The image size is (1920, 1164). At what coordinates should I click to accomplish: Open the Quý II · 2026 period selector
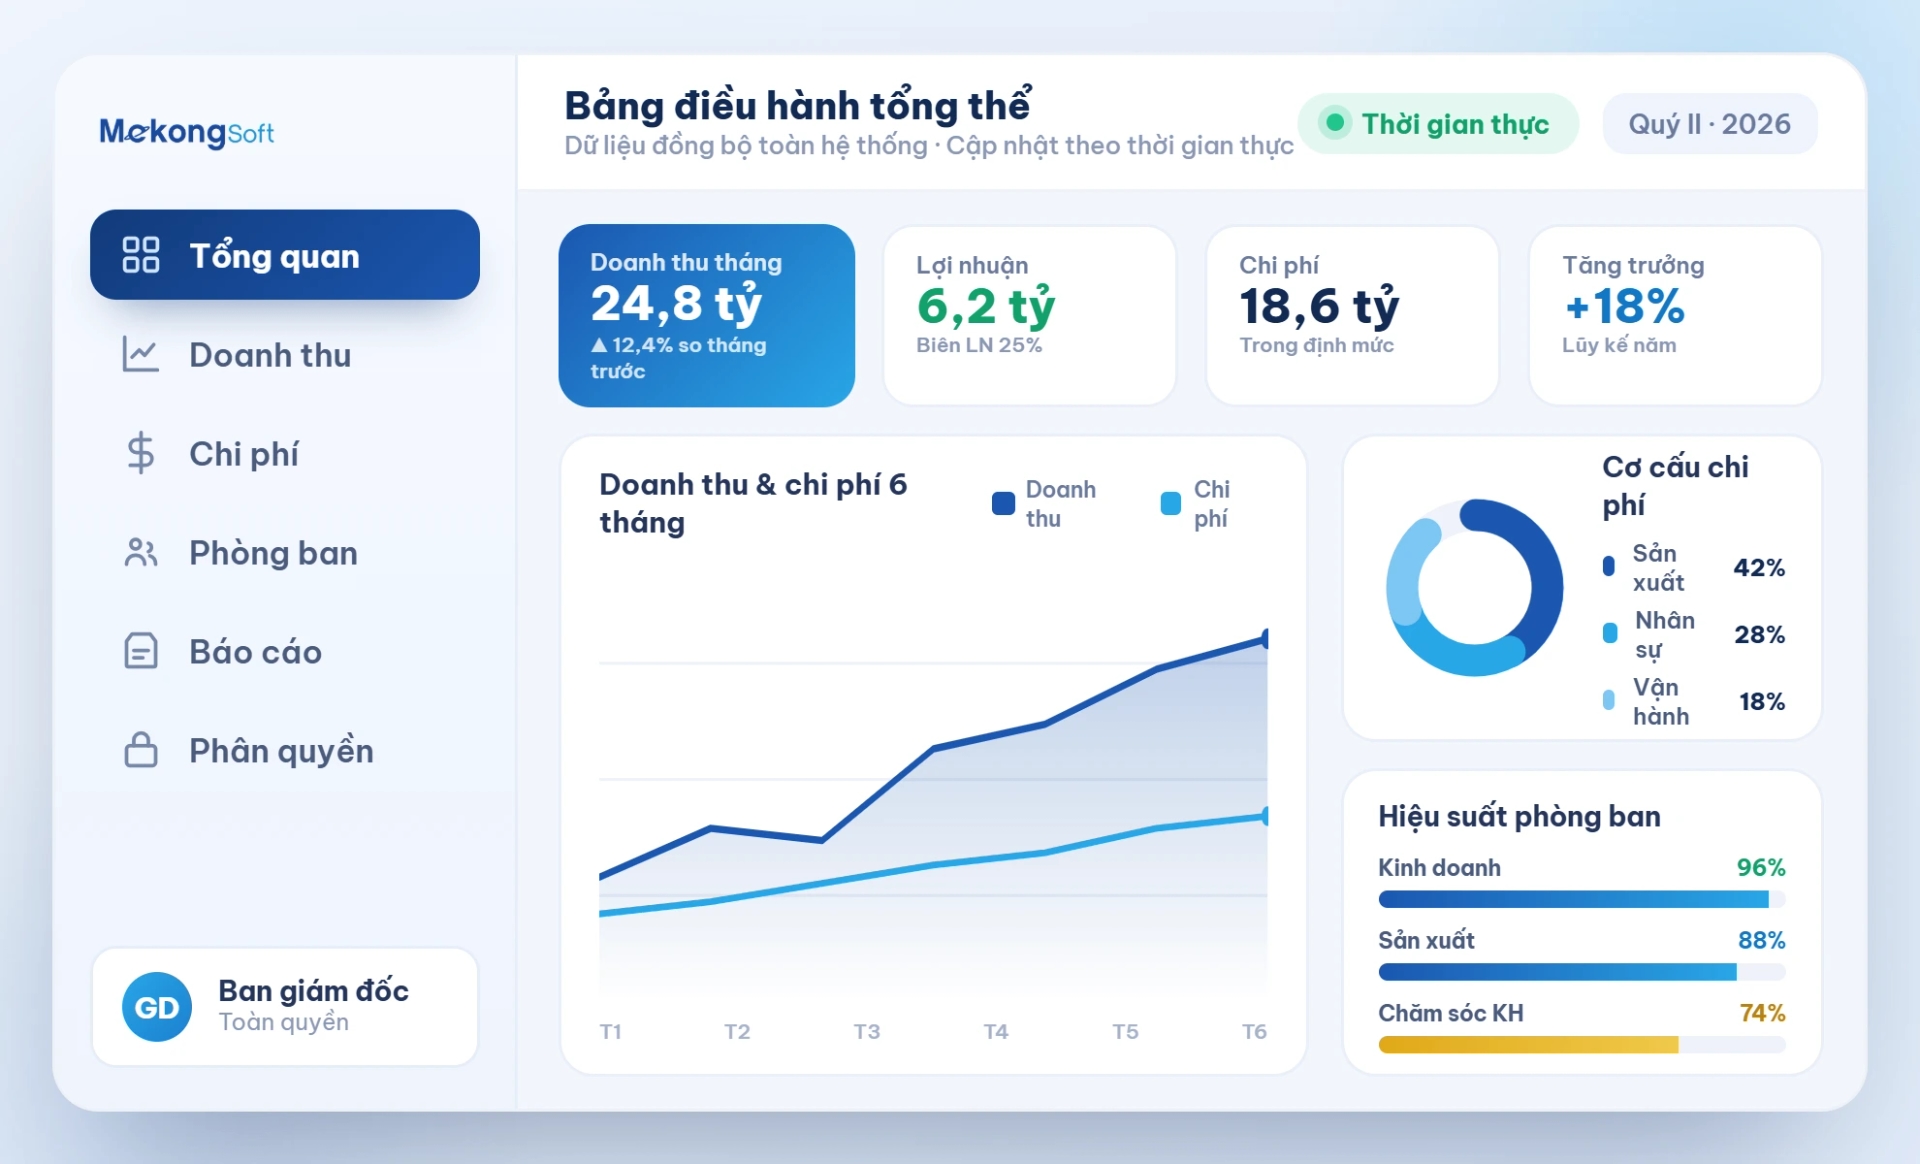pyautogui.click(x=1709, y=124)
